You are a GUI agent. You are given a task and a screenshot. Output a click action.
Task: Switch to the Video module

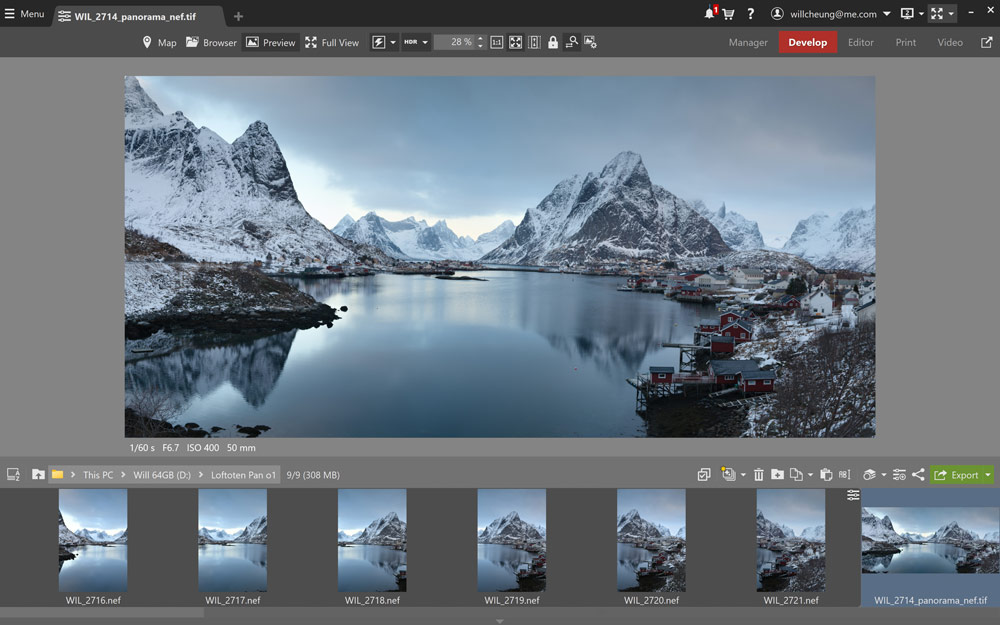pyautogui.click(x=950, y=42)
